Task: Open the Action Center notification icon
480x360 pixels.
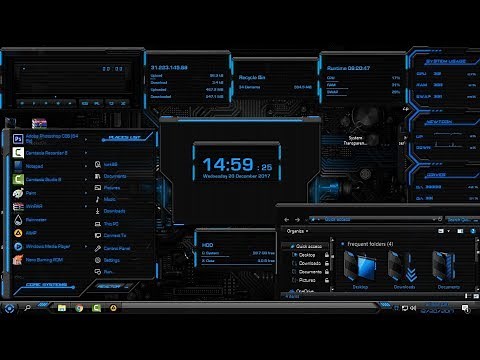Action: tap(465, 309)
